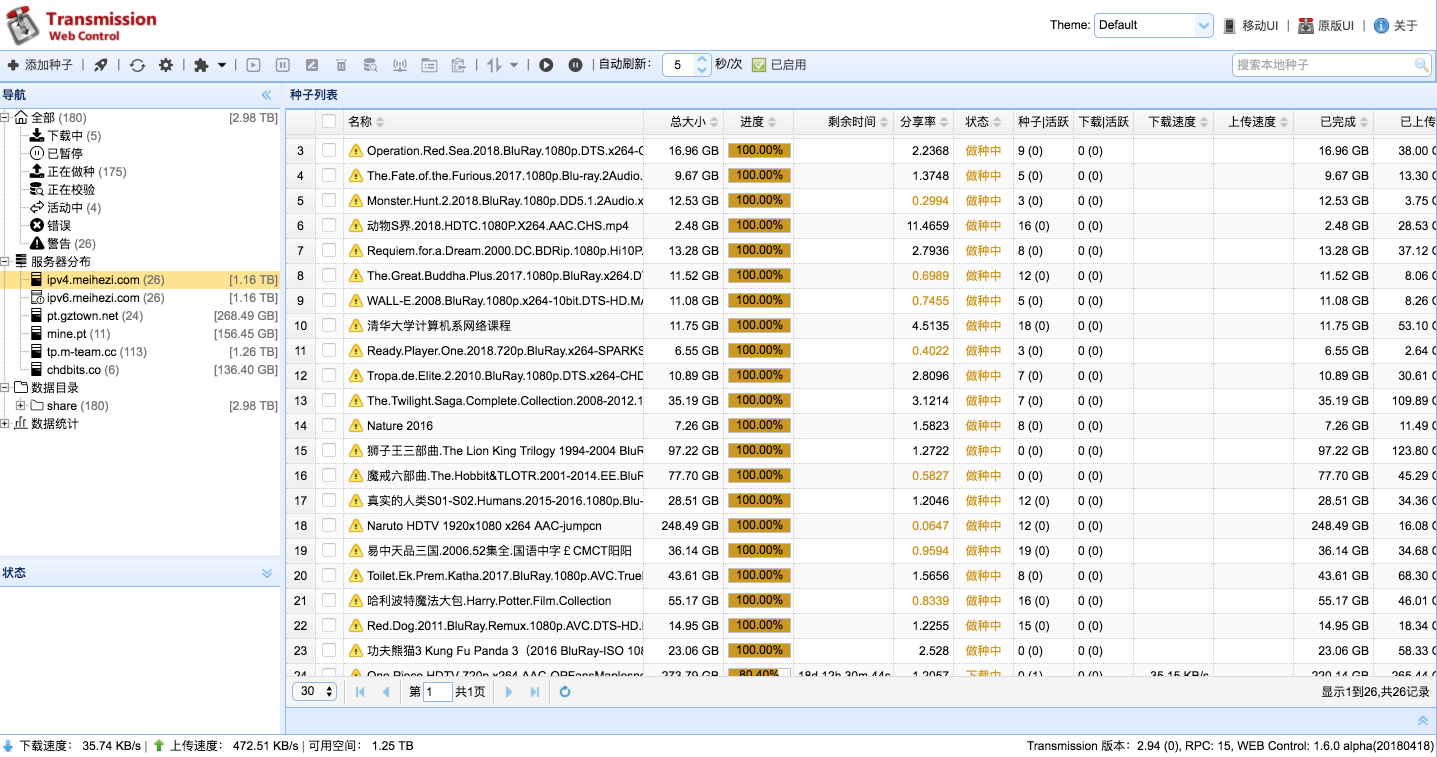Click the speed-limit up-down arrows icon
Viewport: 1437px width, 757px height.
pyautogui.click(x=494, y=65)
